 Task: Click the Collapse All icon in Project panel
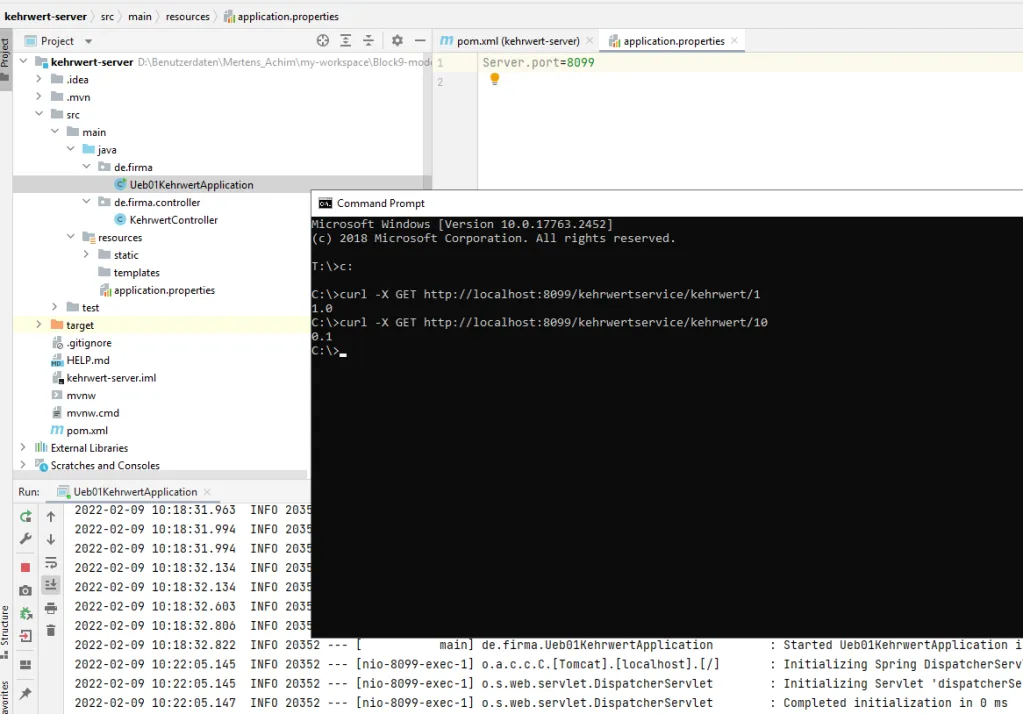pos(369,40)
